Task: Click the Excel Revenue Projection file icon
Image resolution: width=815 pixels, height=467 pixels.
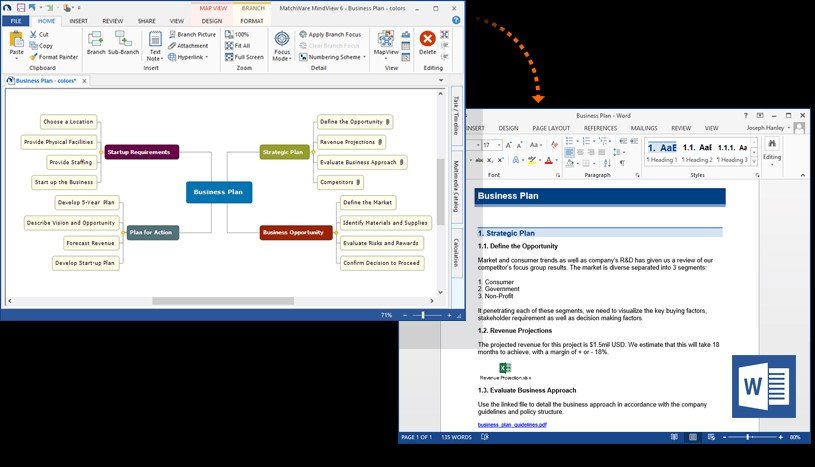Action: click(x=505, y=368)
